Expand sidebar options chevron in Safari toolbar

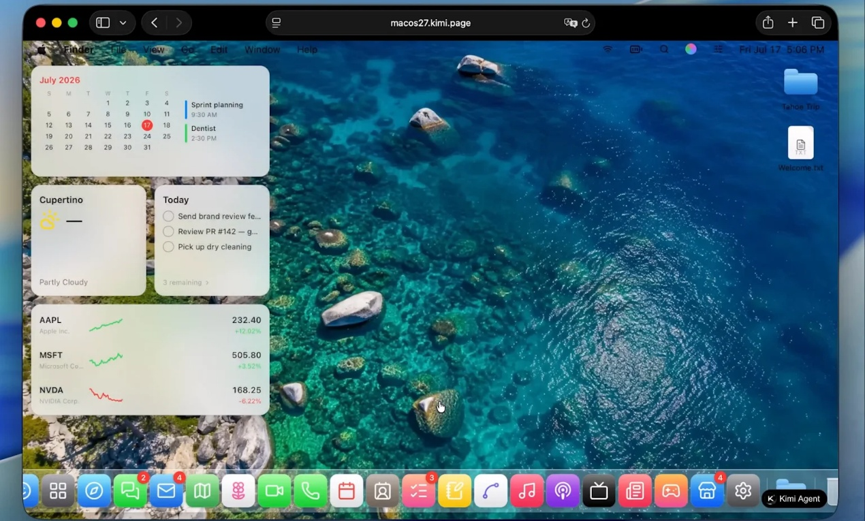point(123,23)
